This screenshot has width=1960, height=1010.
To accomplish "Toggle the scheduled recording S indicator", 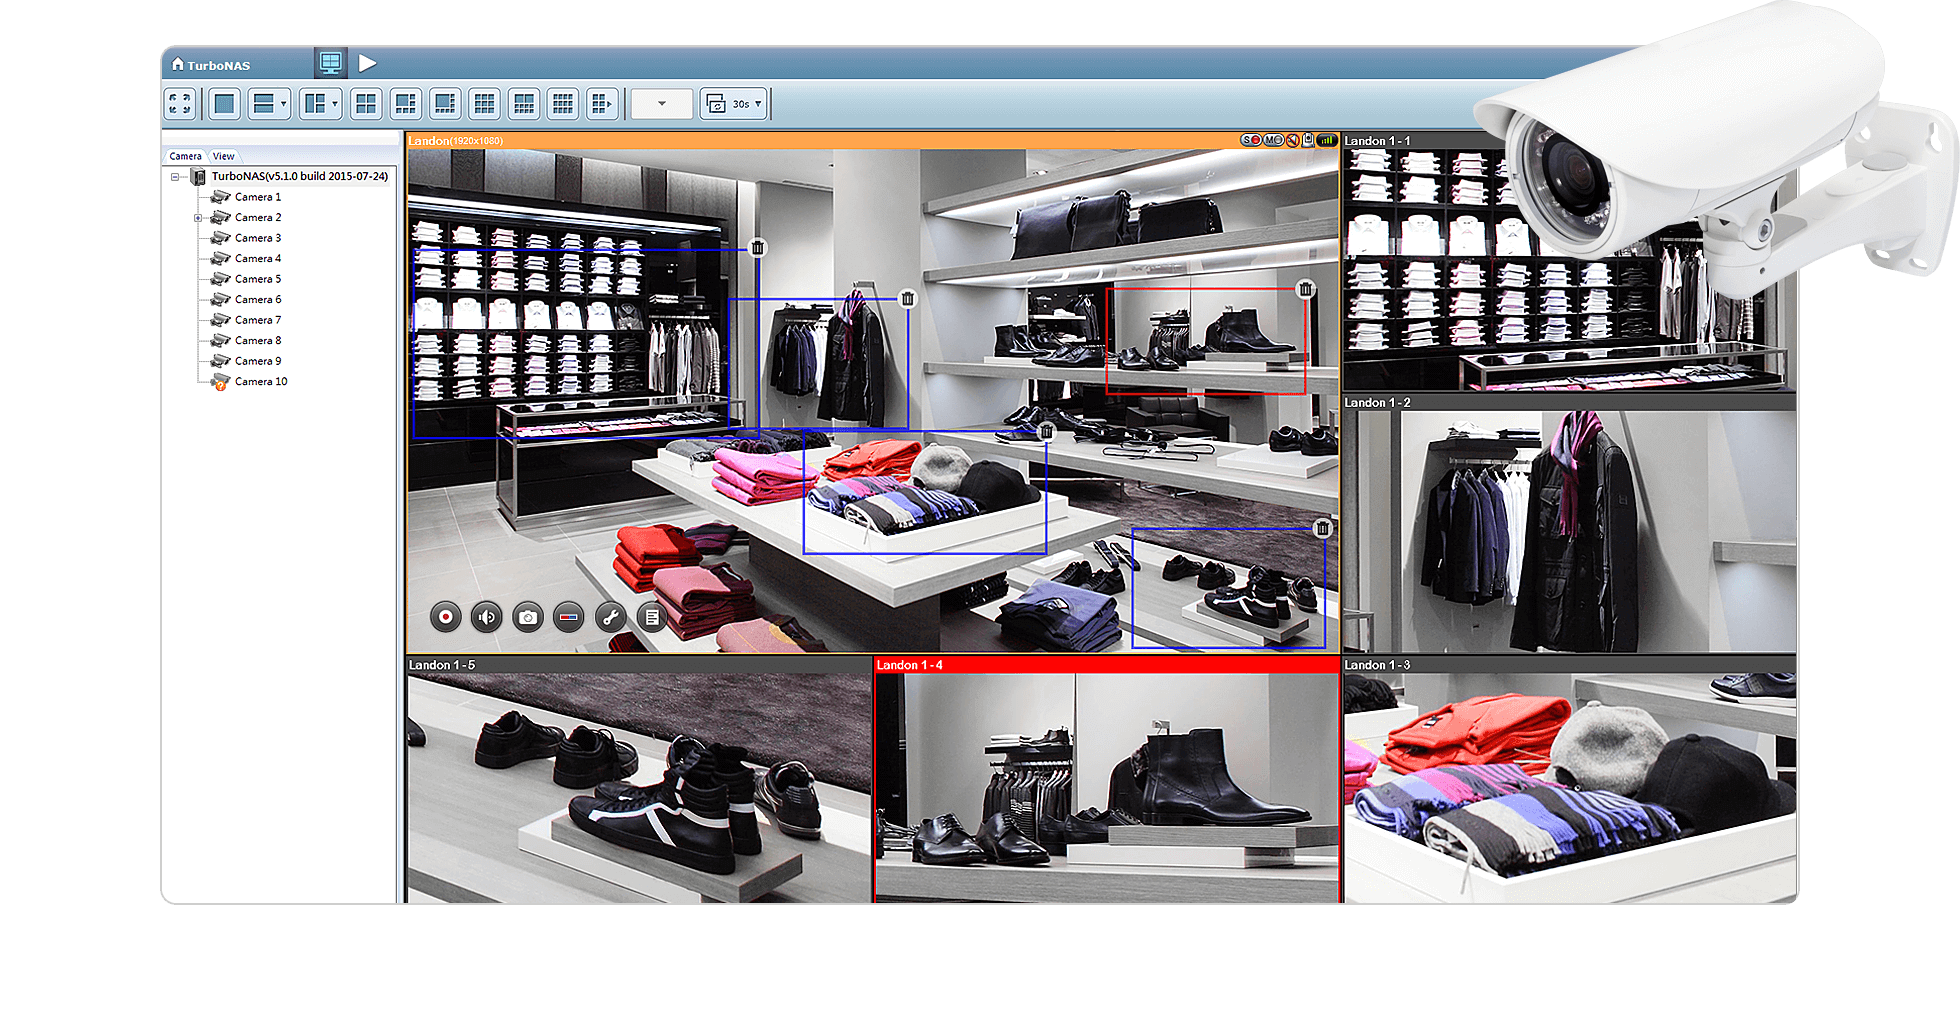I will point(1251,141).
